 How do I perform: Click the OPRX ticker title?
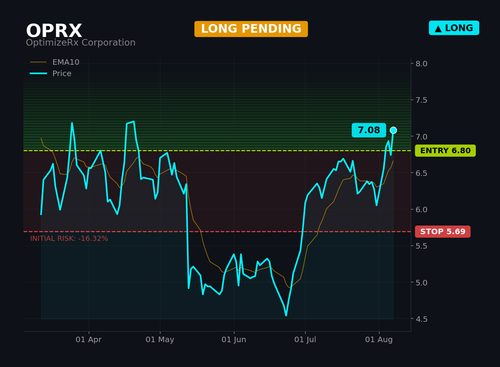coord(54,31)
